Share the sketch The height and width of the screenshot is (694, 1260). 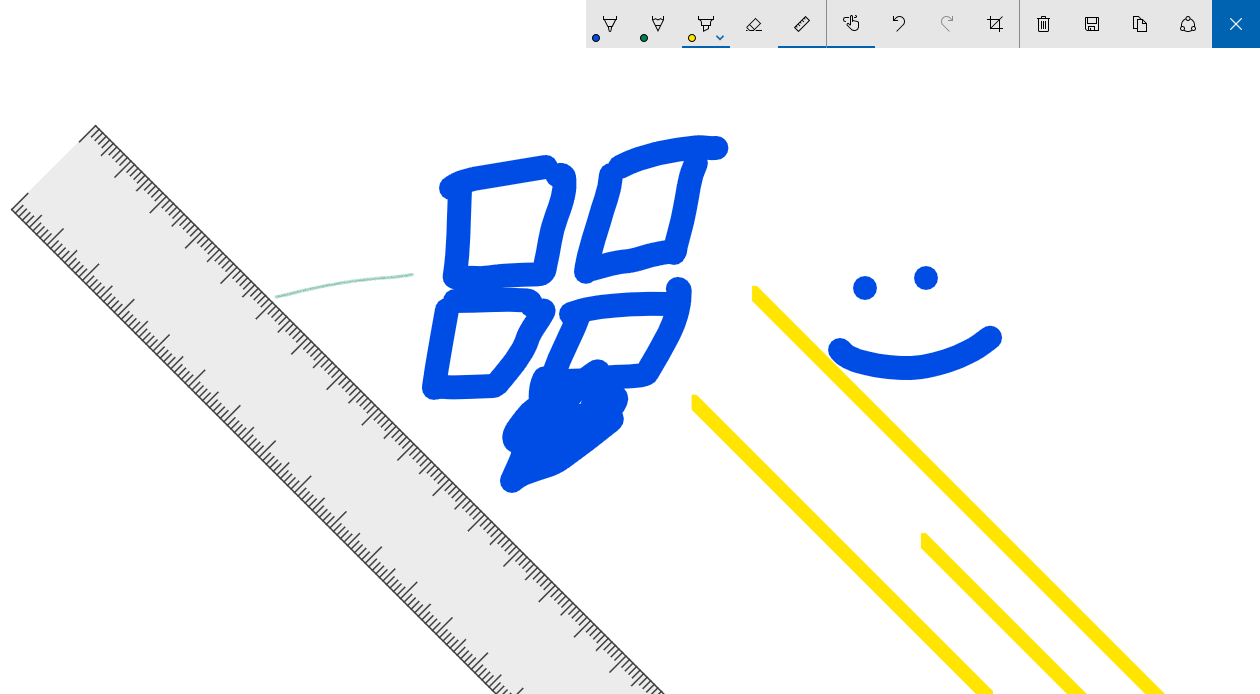pos(1188,24)
